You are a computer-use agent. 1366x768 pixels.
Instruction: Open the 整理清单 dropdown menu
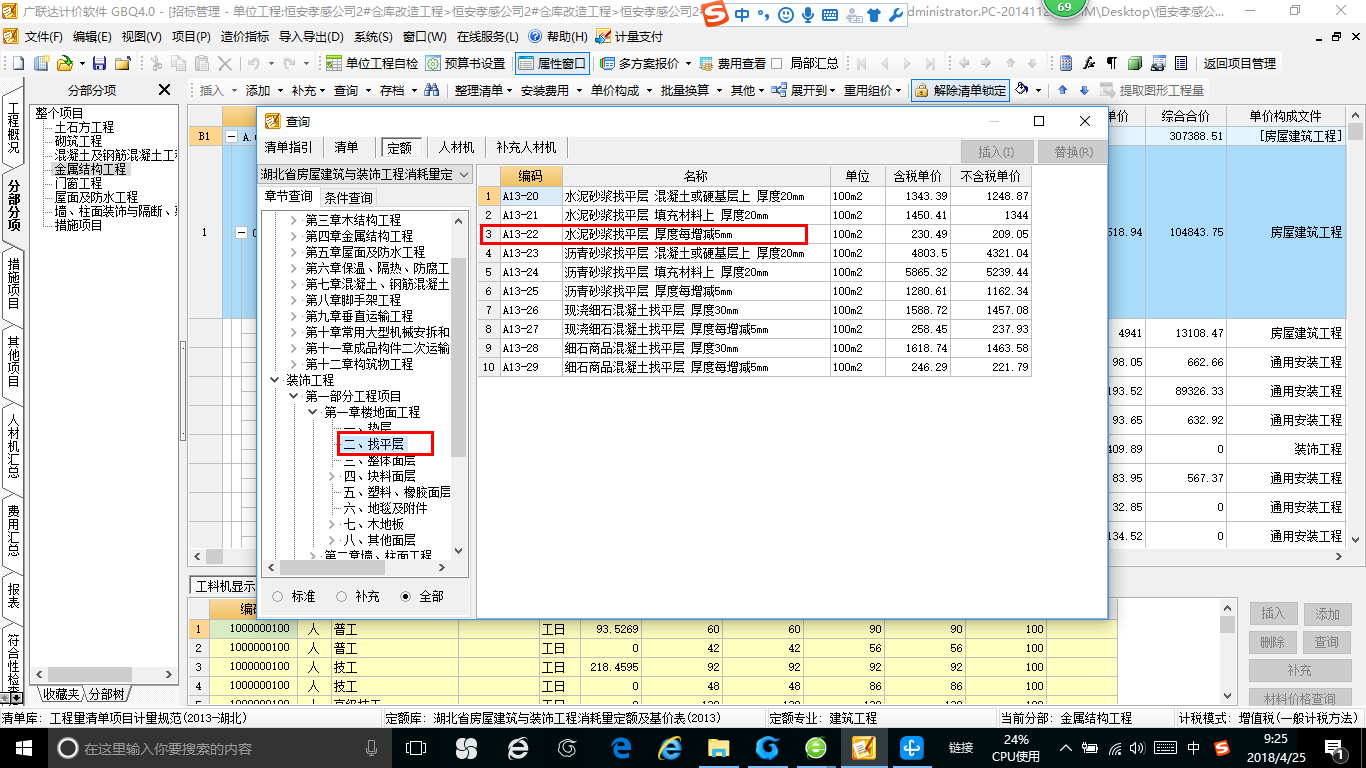click(483, 90)
